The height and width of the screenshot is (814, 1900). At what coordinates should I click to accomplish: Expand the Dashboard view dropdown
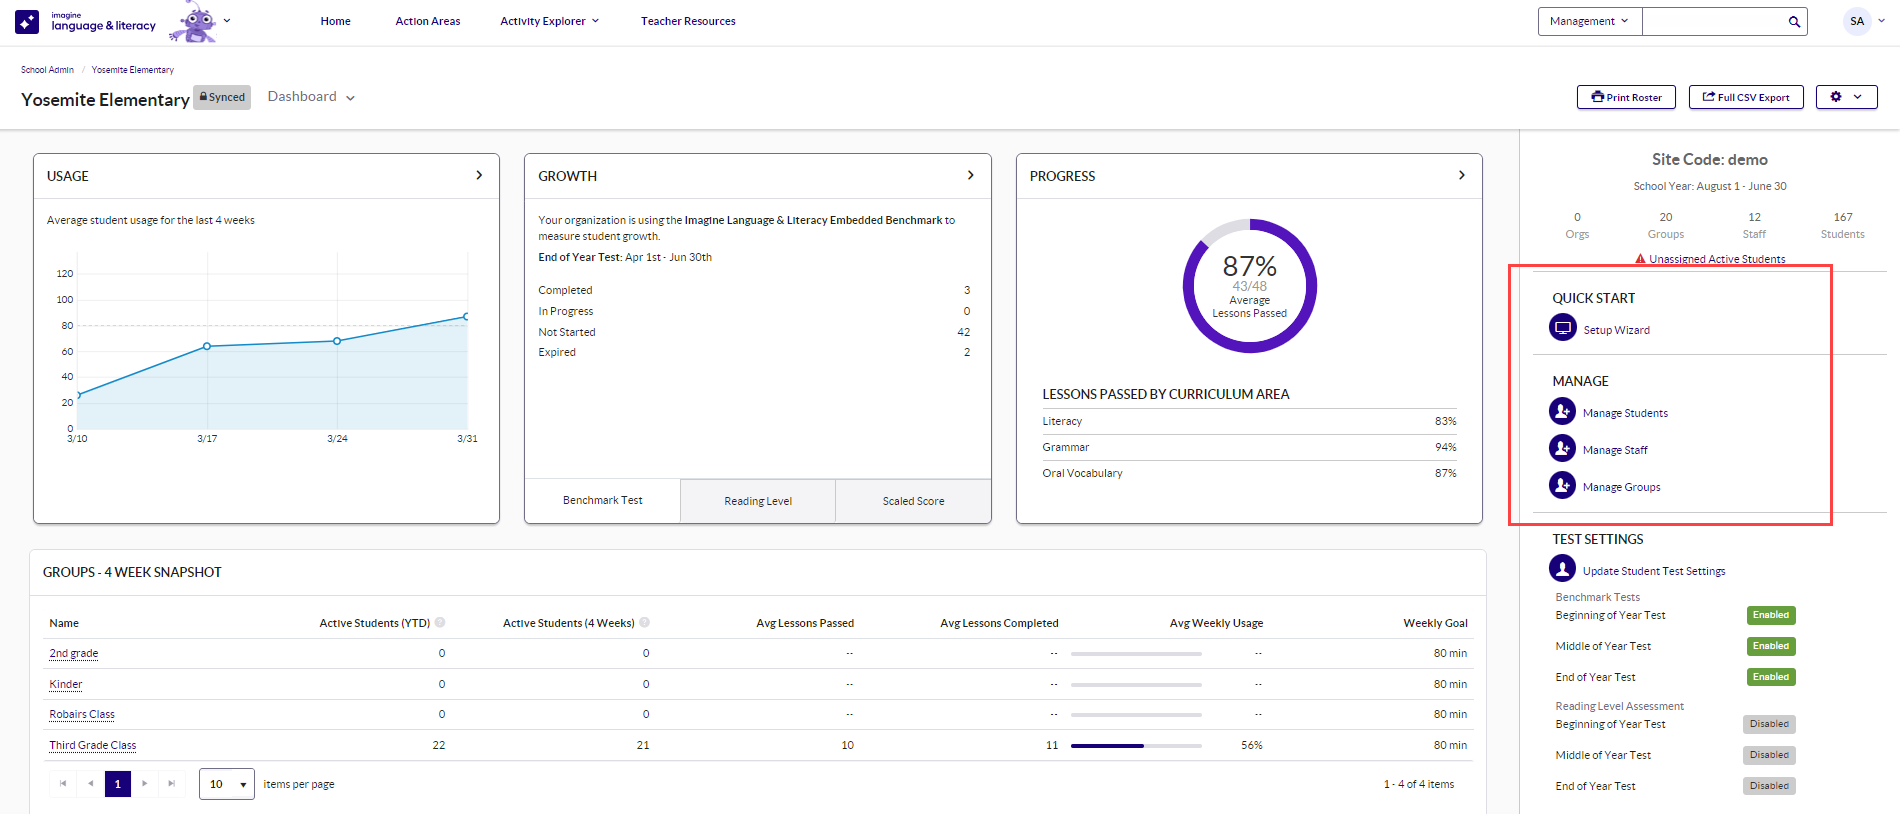pyautogui.click(x=311, y=97)
